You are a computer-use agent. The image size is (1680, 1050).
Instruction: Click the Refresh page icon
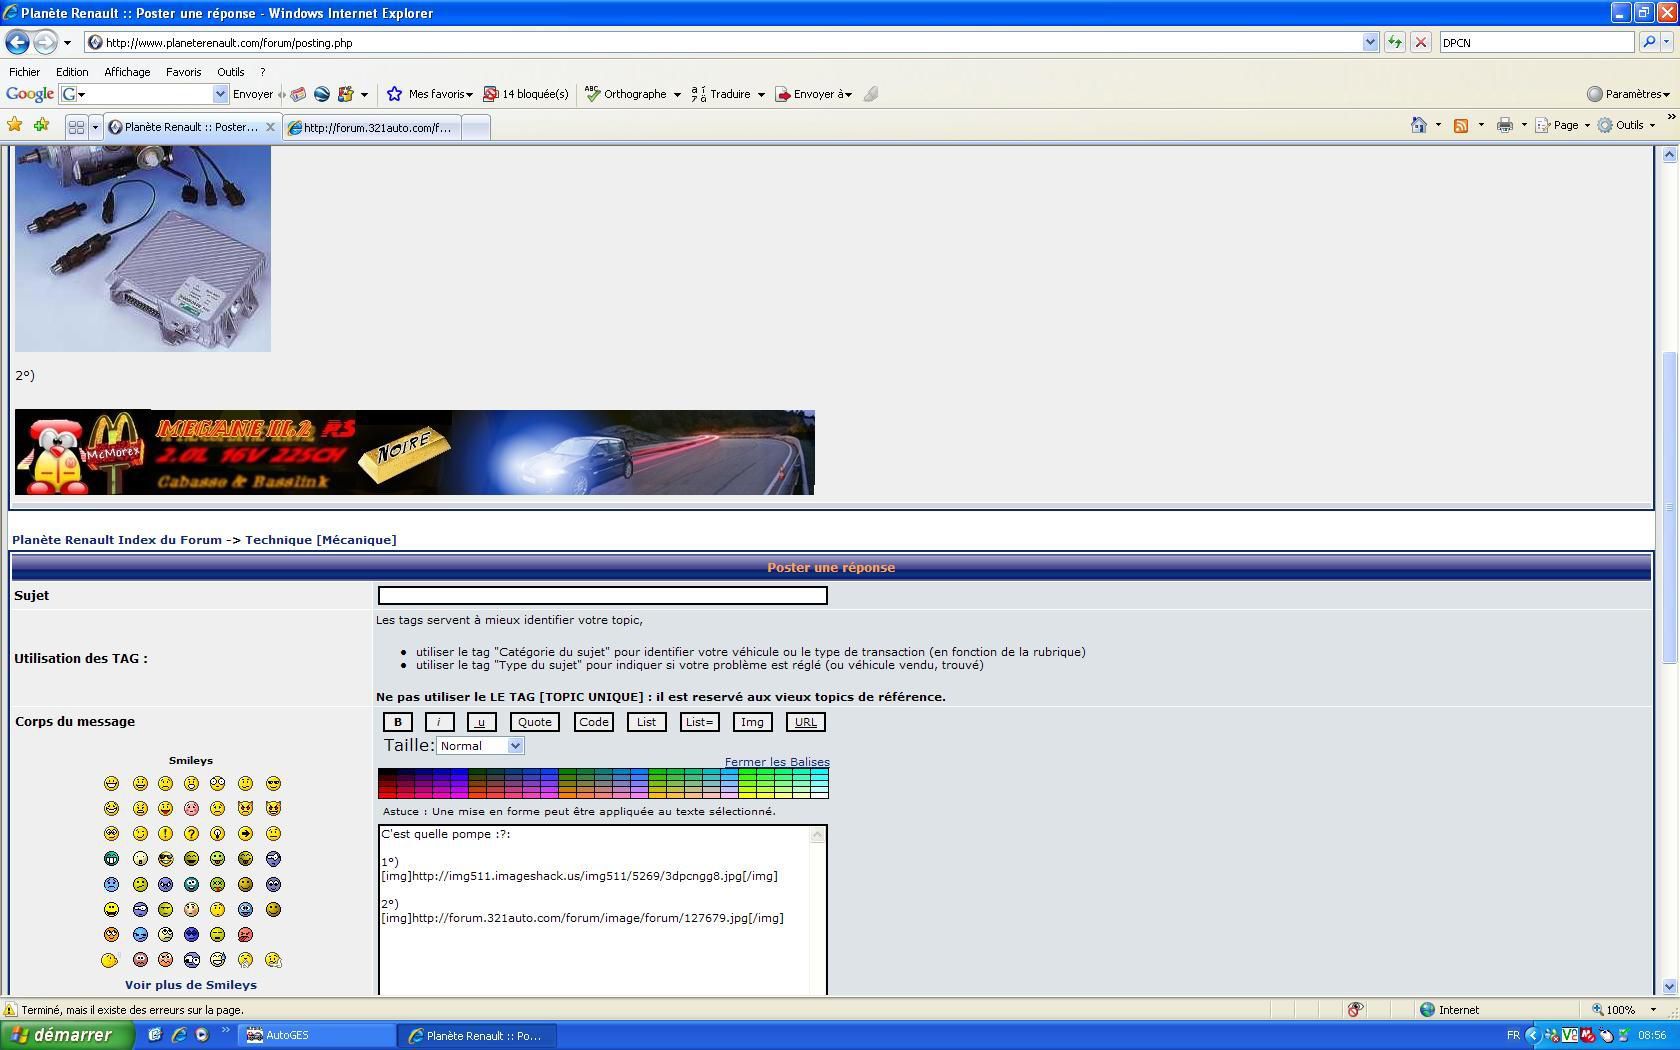coord(1394,42)
